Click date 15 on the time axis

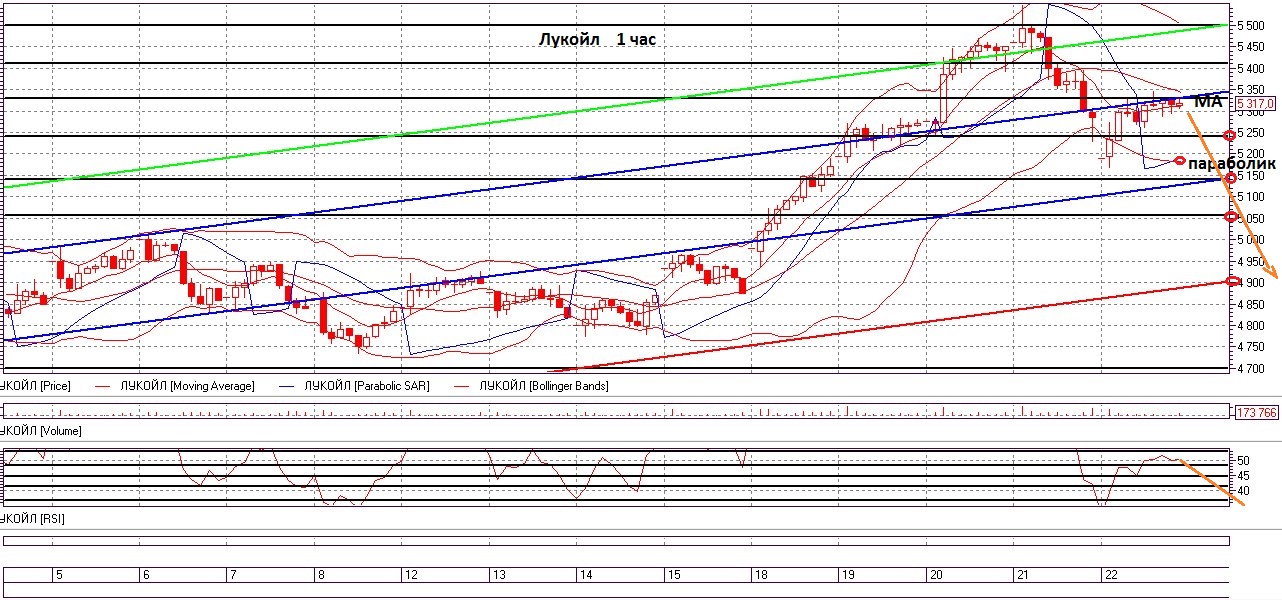(x=674, y=575)
